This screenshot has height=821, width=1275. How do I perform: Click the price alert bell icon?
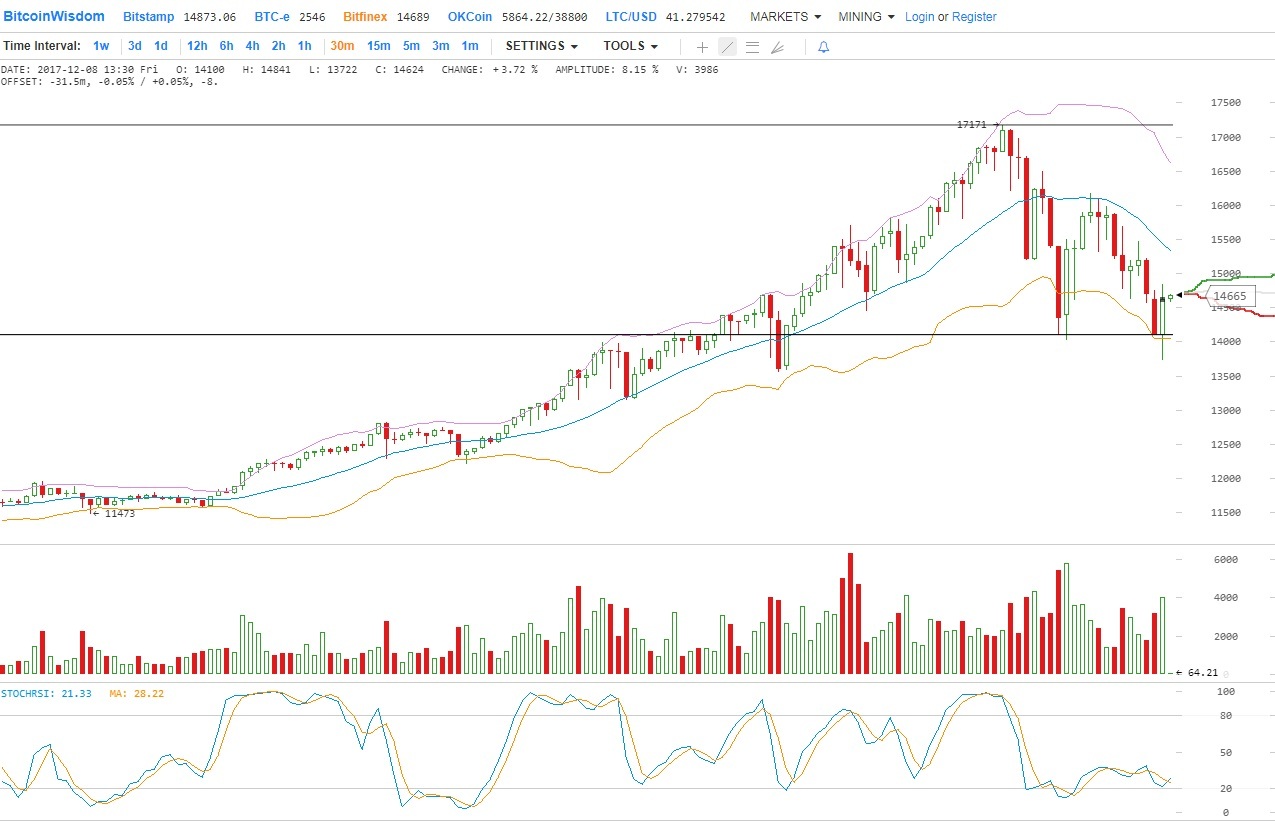tap(823, 47)
